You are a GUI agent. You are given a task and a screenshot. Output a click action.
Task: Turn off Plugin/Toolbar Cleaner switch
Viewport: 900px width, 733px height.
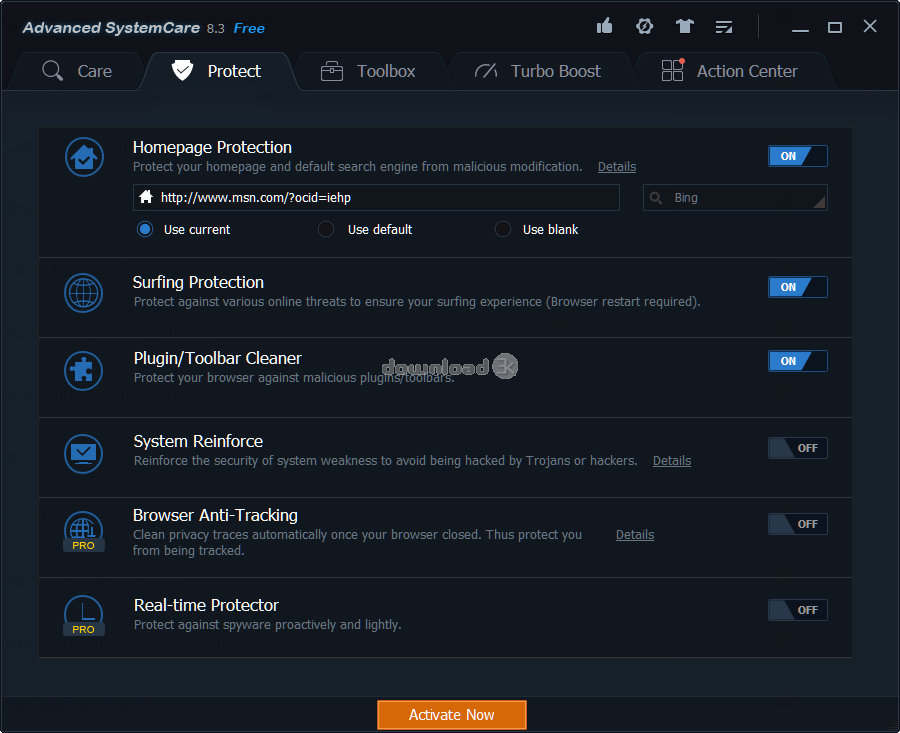pyautogui.click(x=798, y=361)
